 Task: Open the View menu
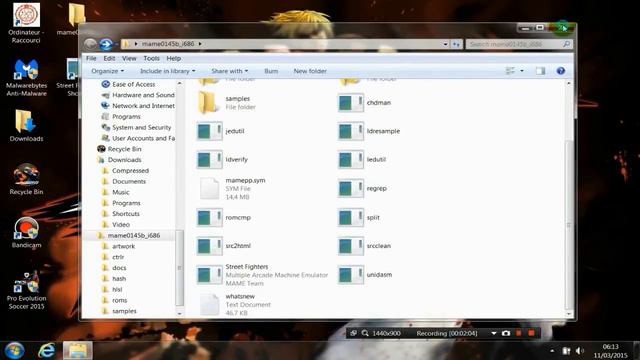point(129,58)
